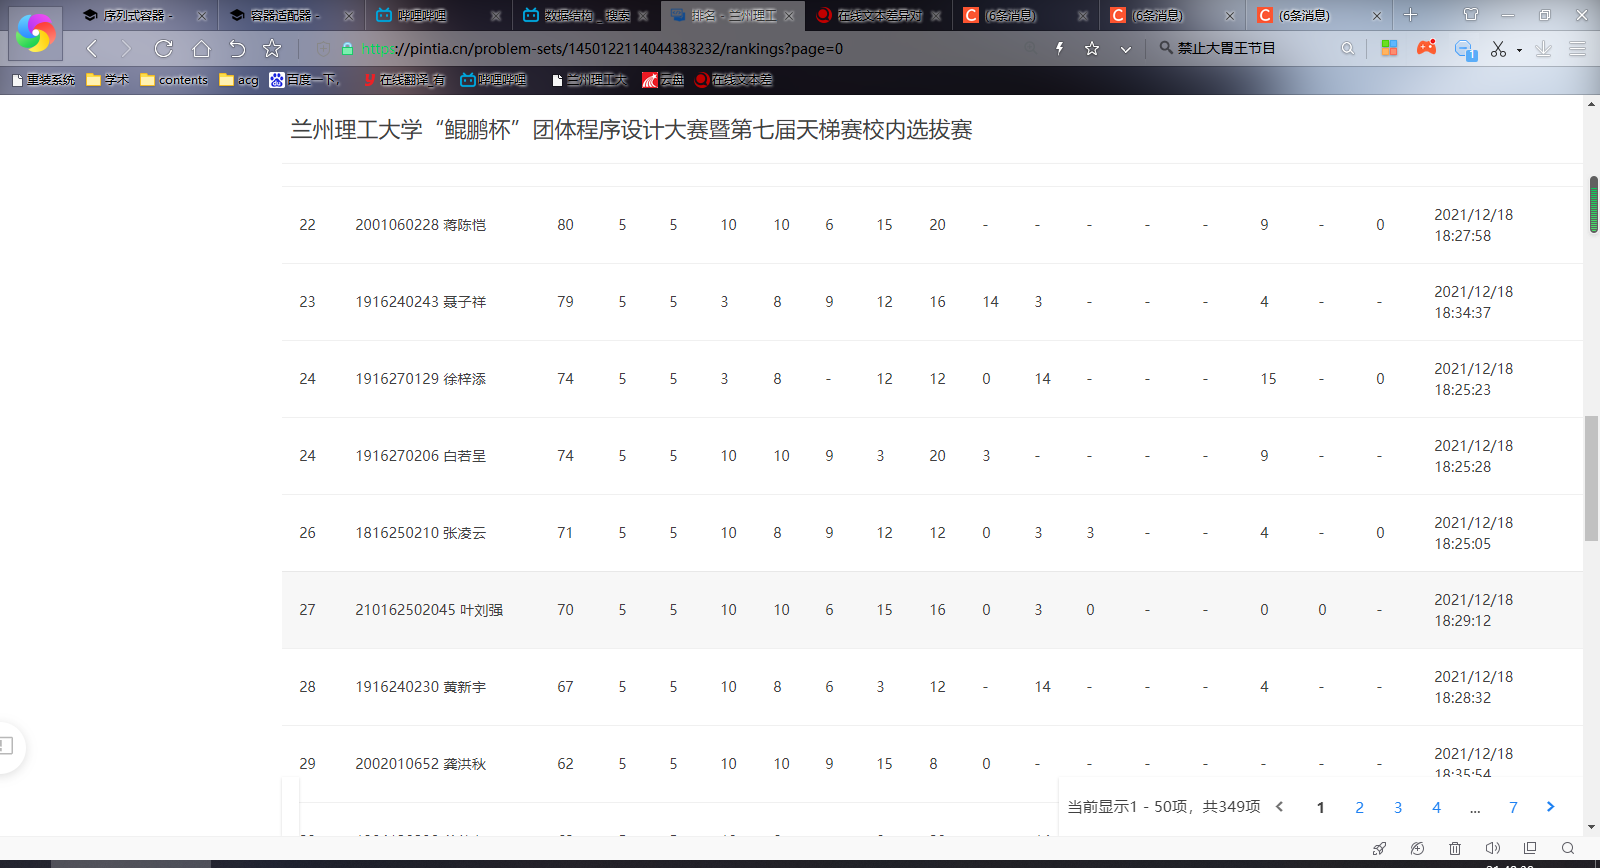Open the browser main menu hamburger icon
1600x868 pixels.
point(1578,48)
